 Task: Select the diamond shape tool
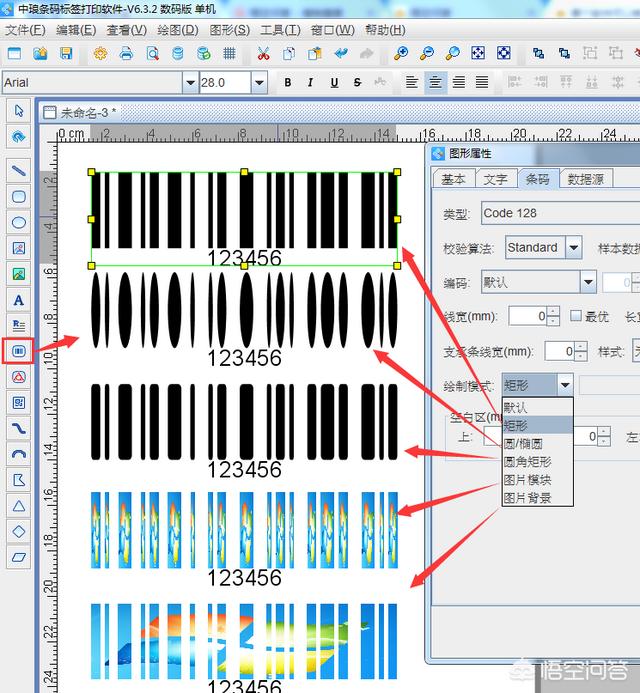19,532
